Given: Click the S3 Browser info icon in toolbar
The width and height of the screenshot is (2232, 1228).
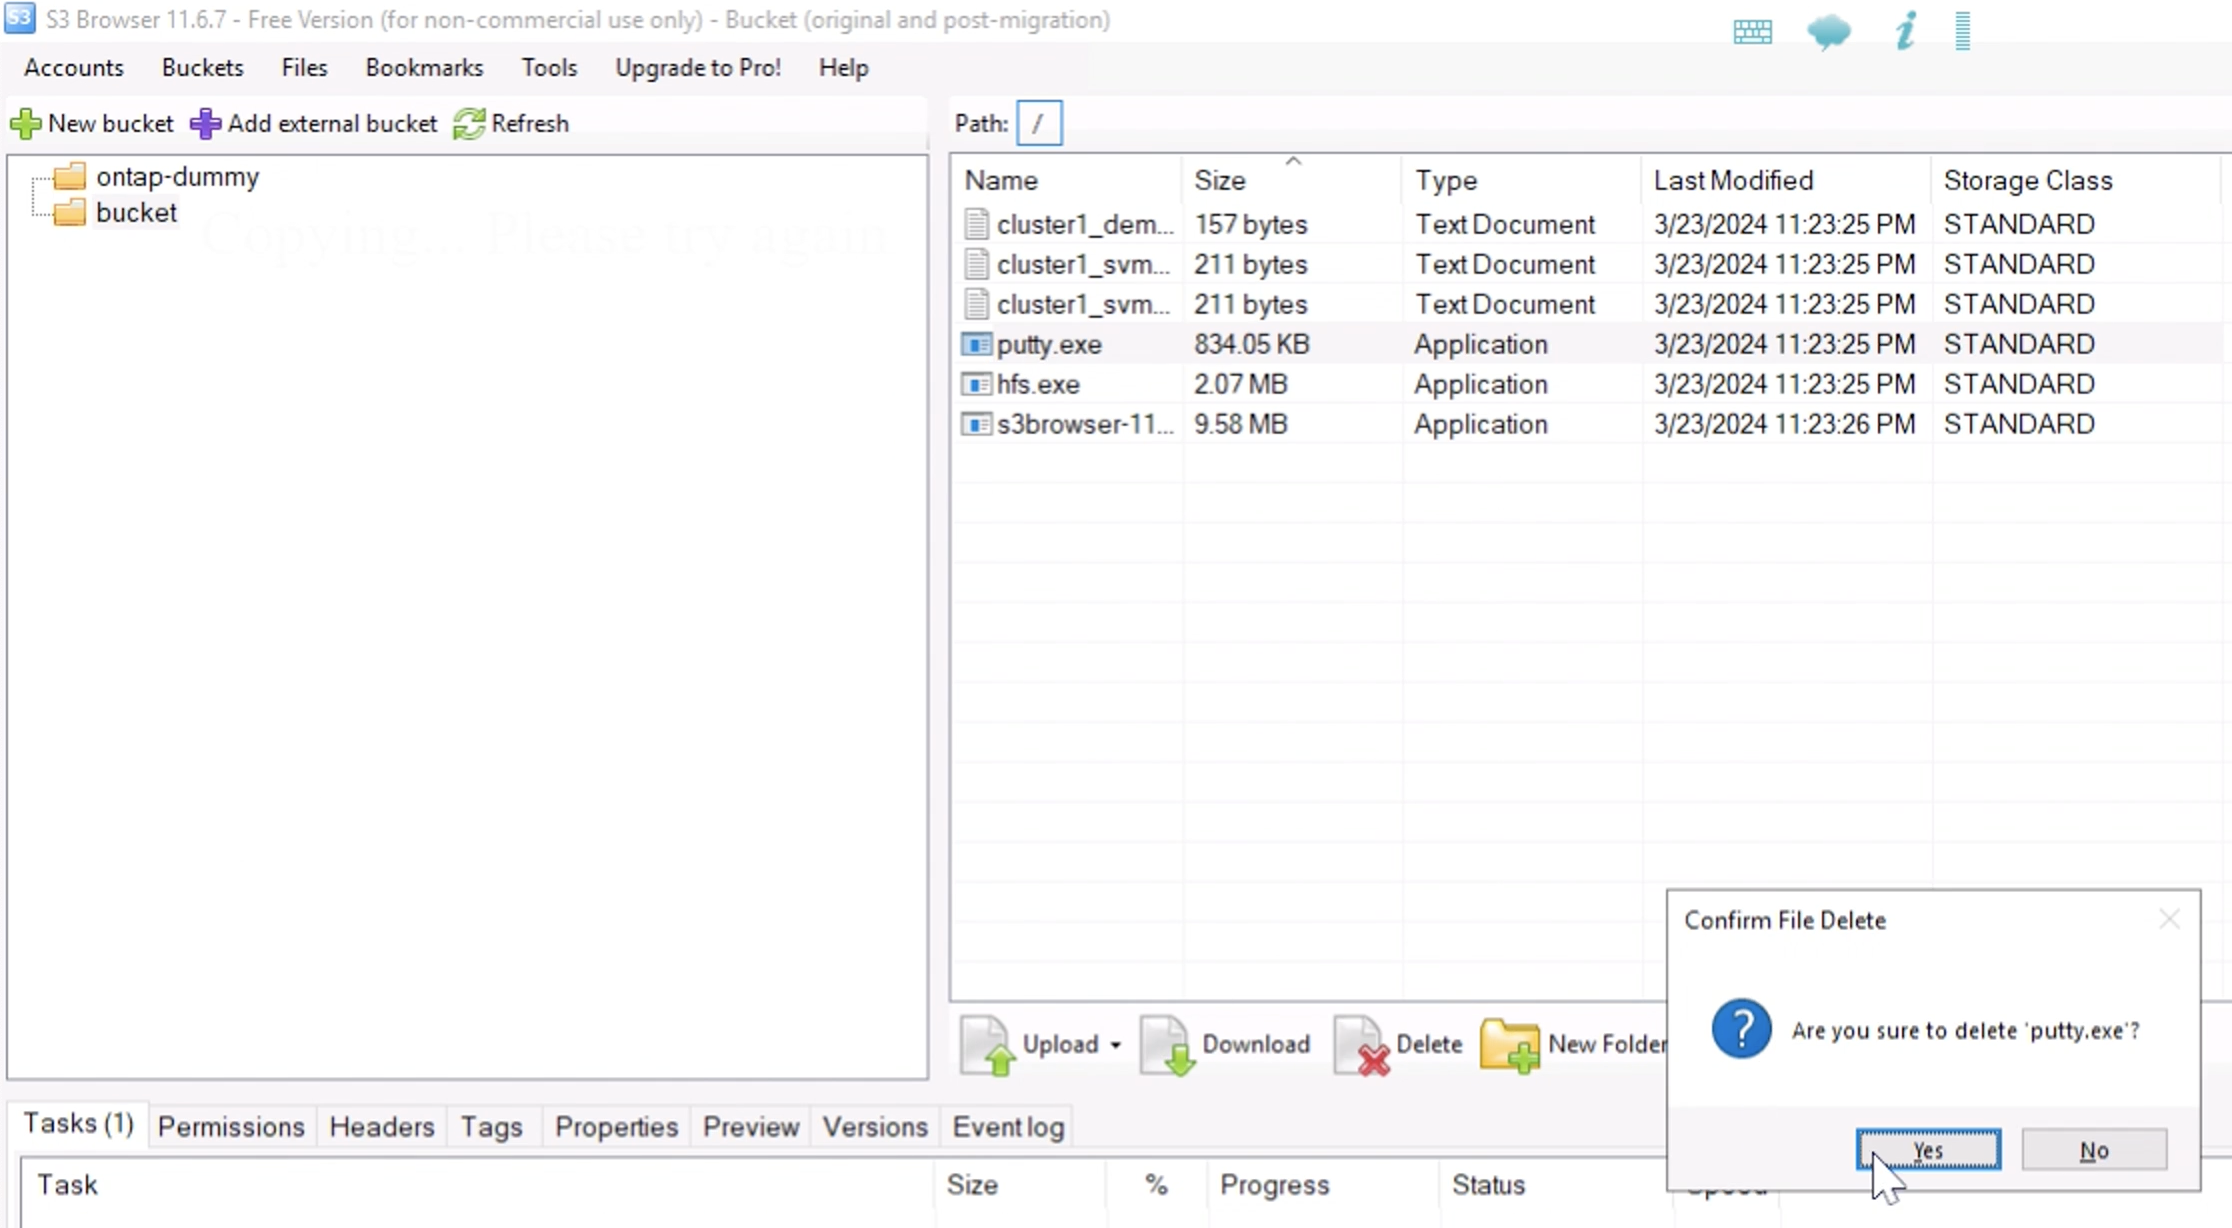Looking at the screenshot, I should click(x=1907, y=30).
